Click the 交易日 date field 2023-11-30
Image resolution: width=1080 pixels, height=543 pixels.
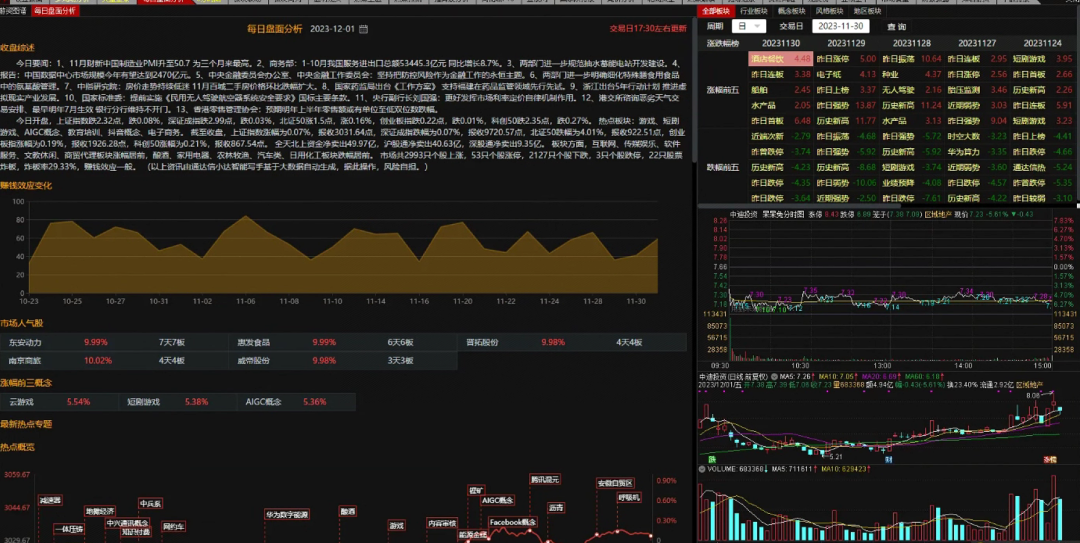[840, 26]
